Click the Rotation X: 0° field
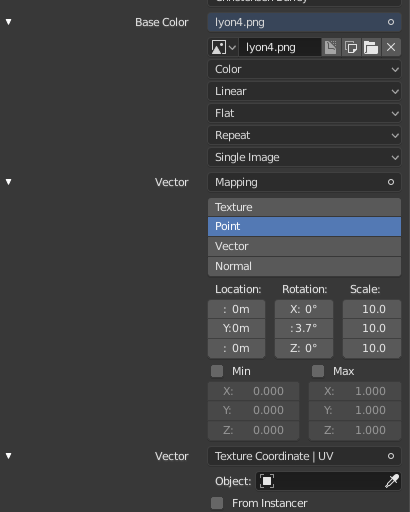Viewport: 410px width, 512px height. click(x=304, y=309)
